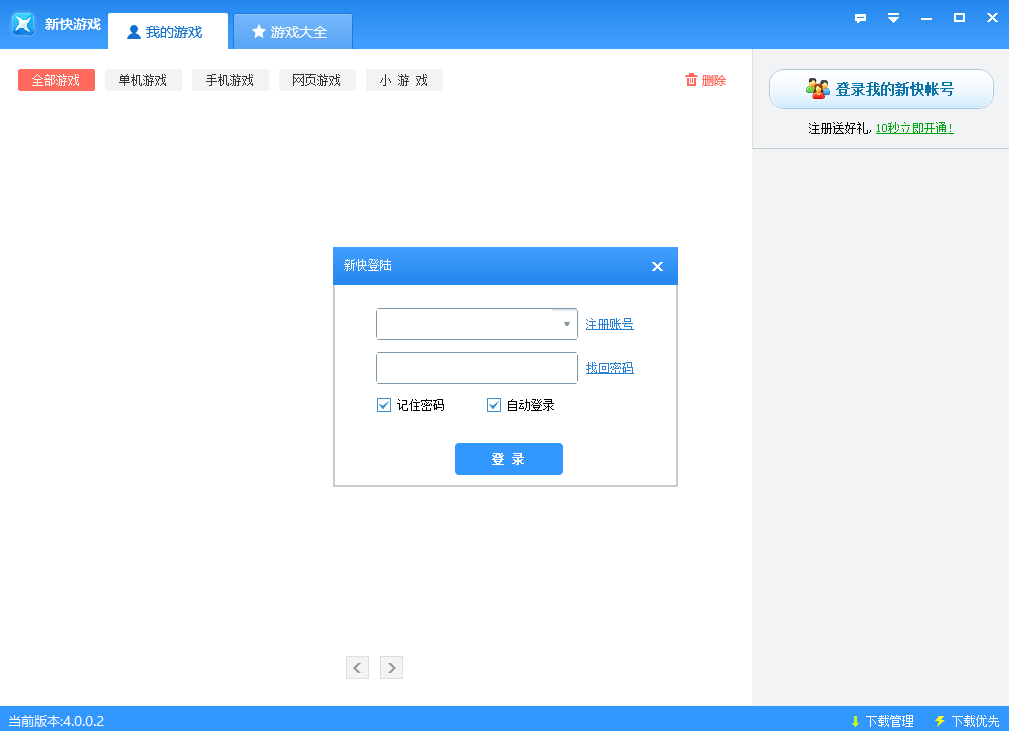Image resolution: width=1009 pixels, height=731 pixels.
Task: Expand the account name dropdown arrow
Action: (x=566, y=324)
